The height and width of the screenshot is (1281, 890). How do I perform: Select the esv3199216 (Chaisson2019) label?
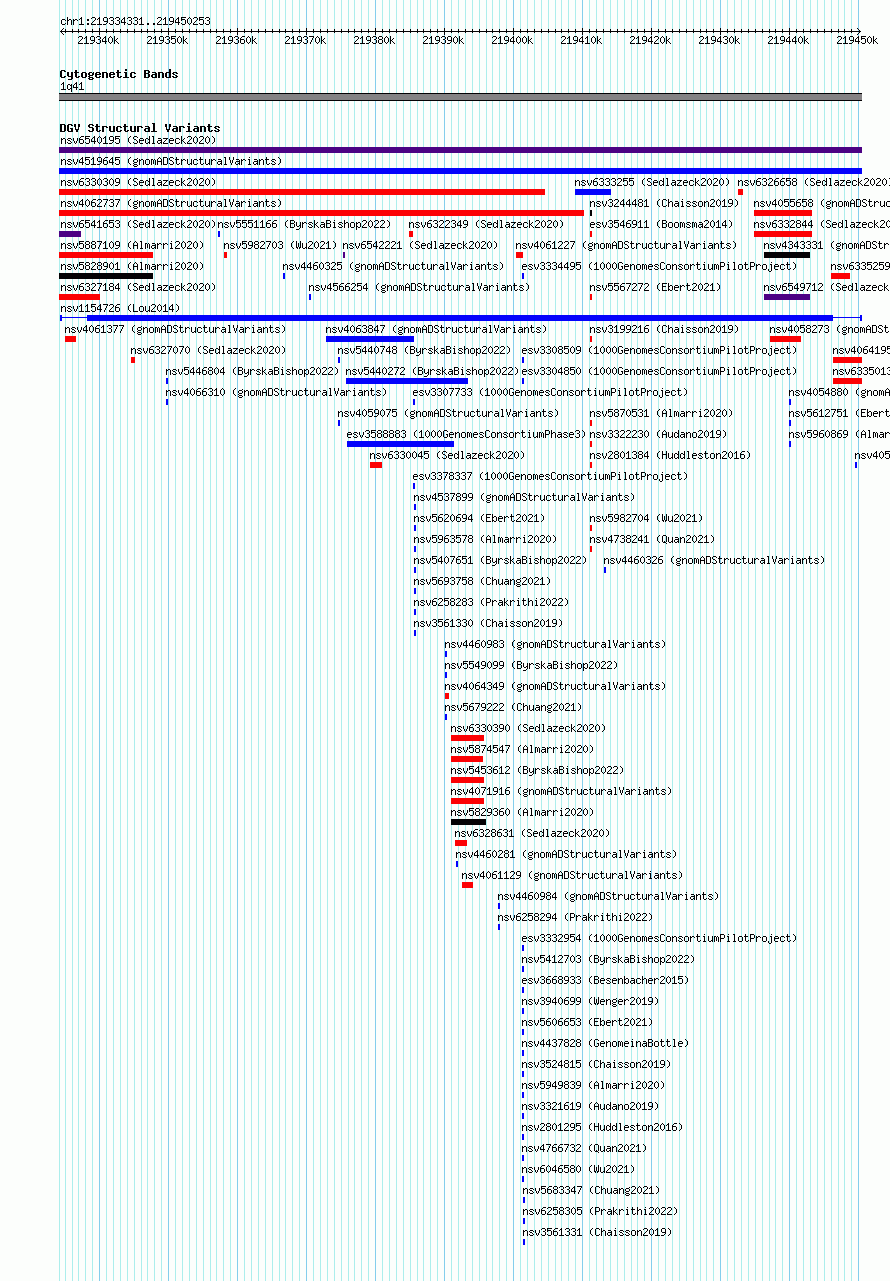tap(664, 329)
